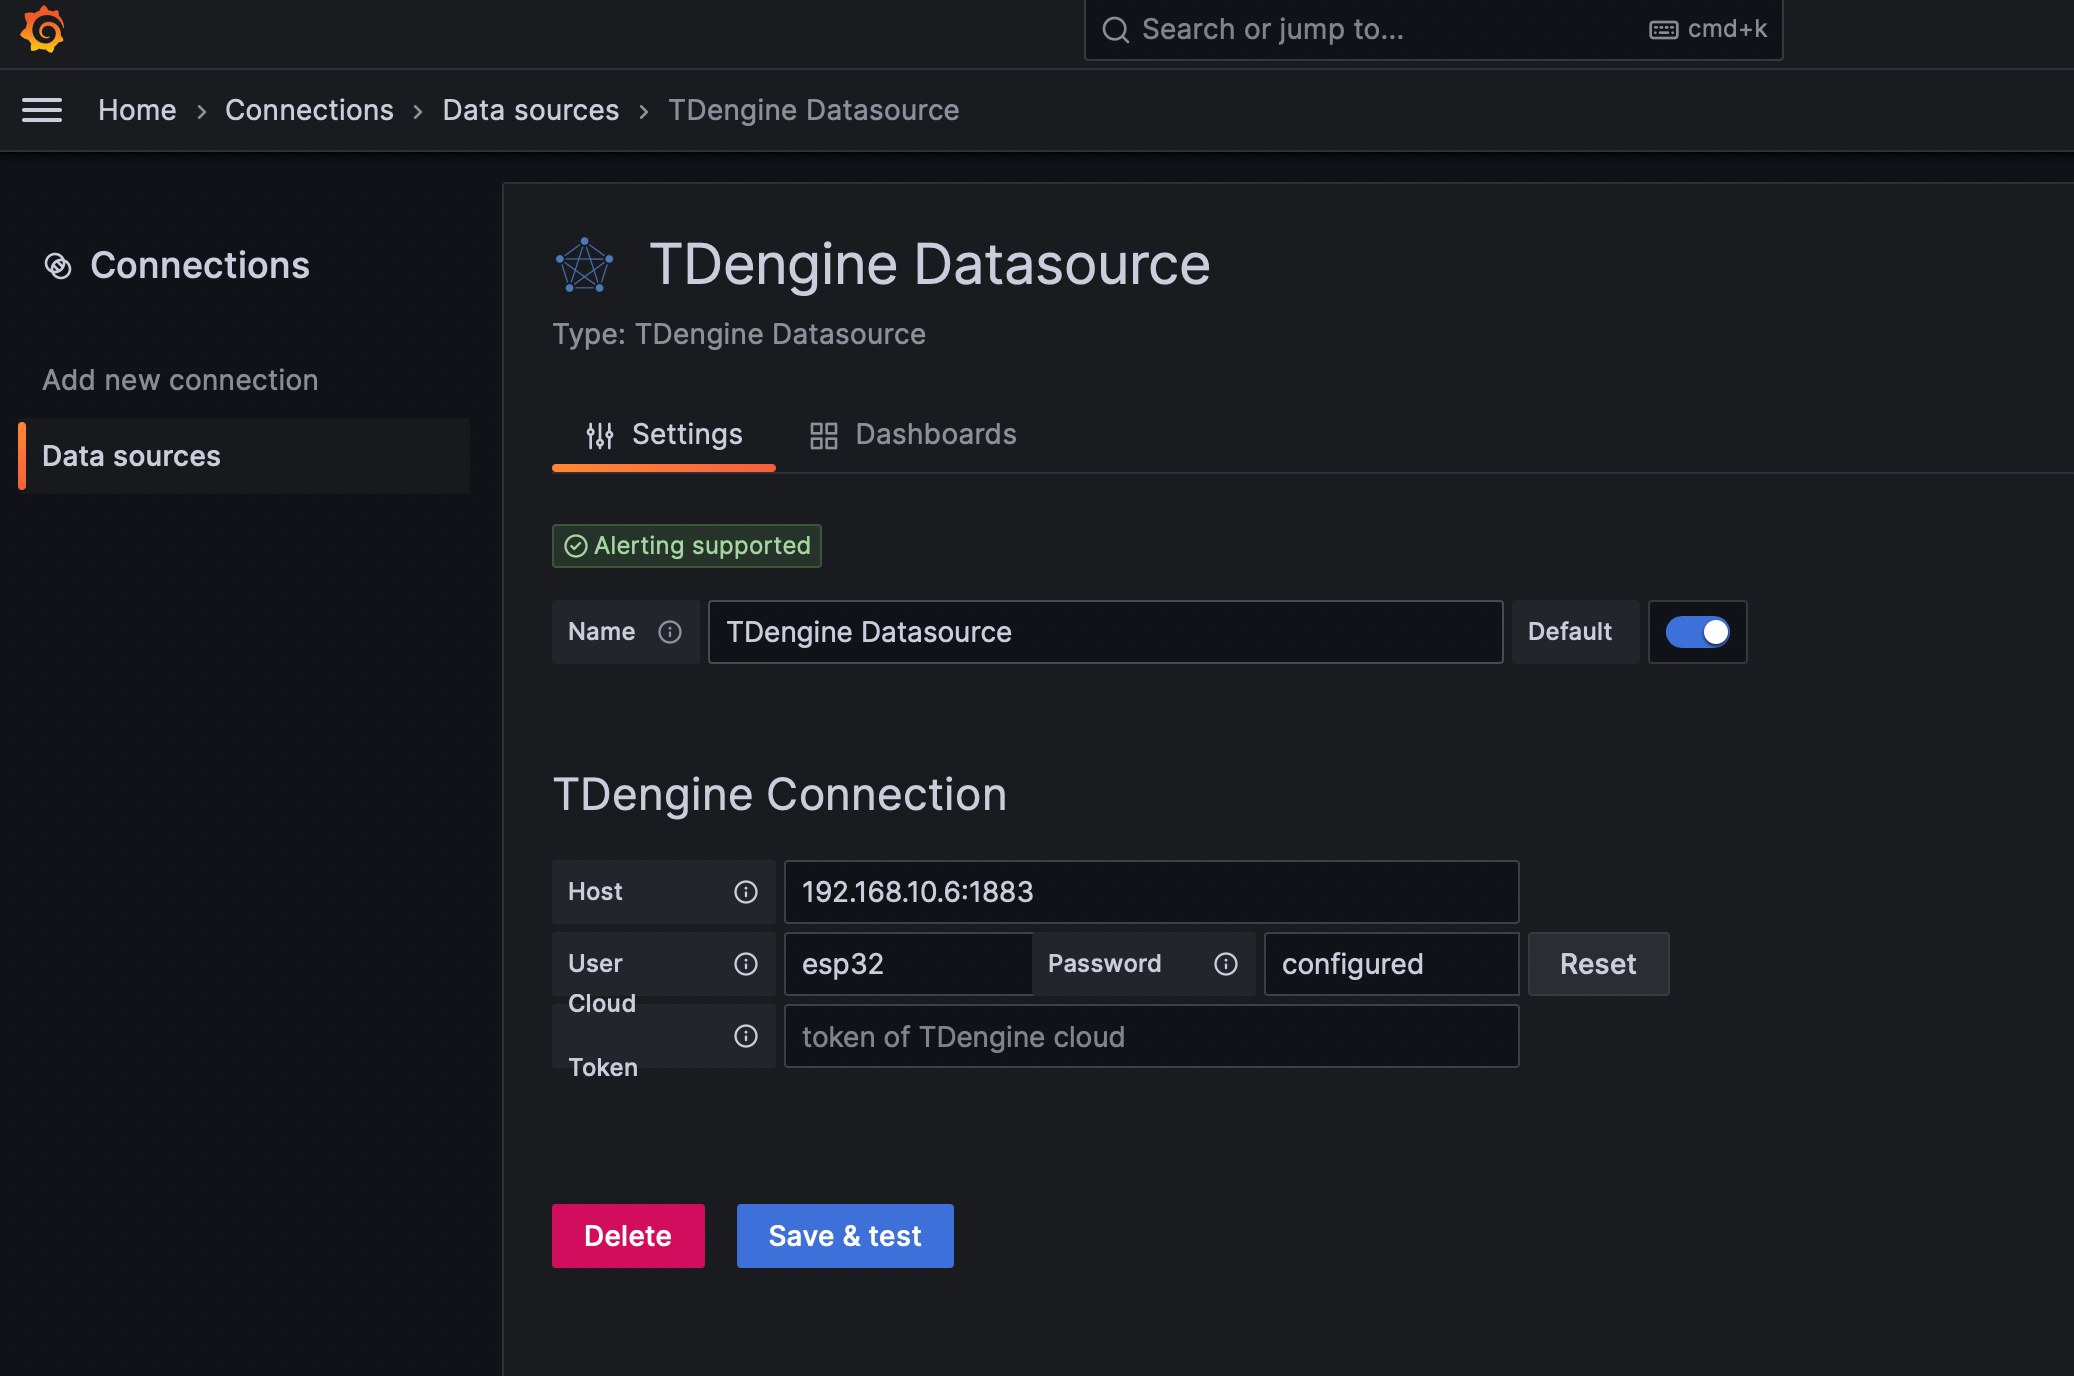This screenshot has height=1376, width=2074.
Task: View the Password info icon
Action: pos(1226,964)
